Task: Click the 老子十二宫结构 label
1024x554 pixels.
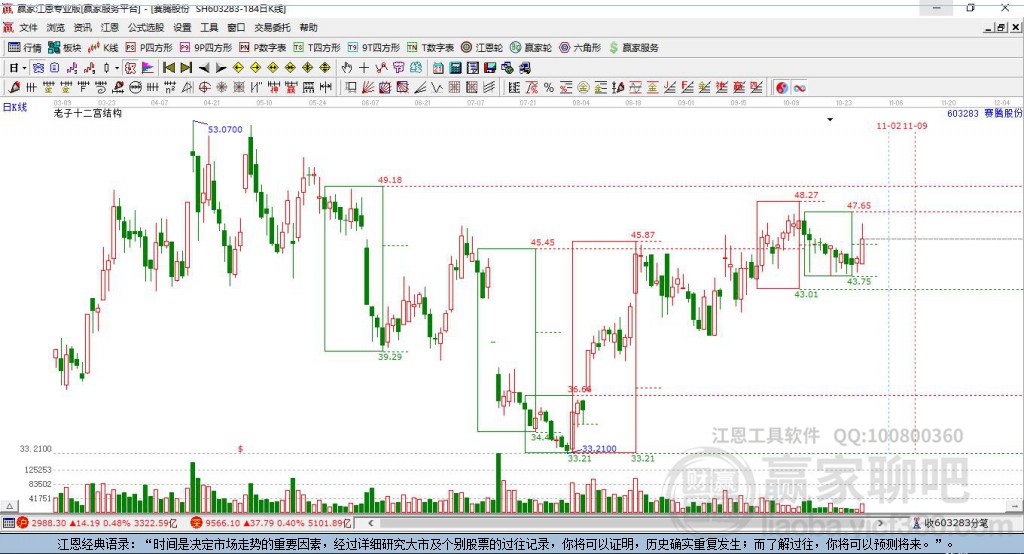Action: pos(88,113)
